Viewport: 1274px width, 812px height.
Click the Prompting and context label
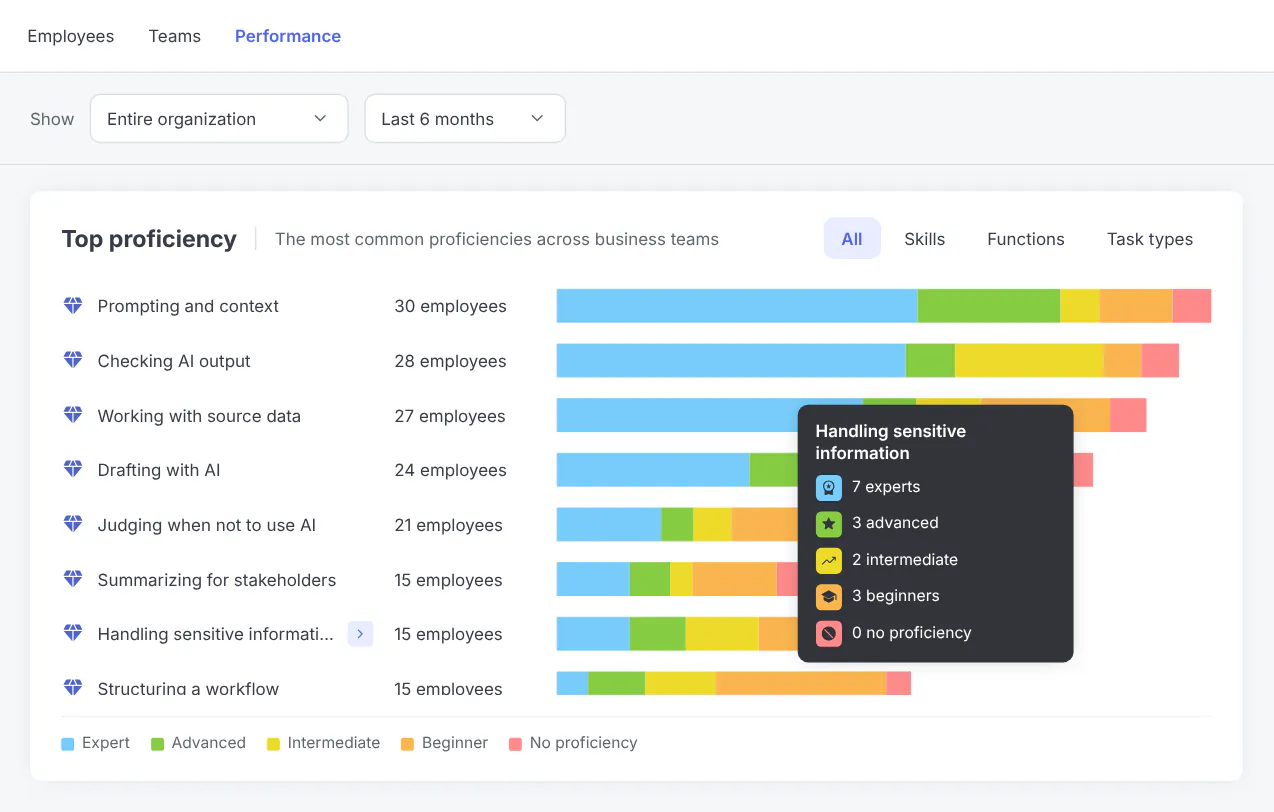point(188,306)
